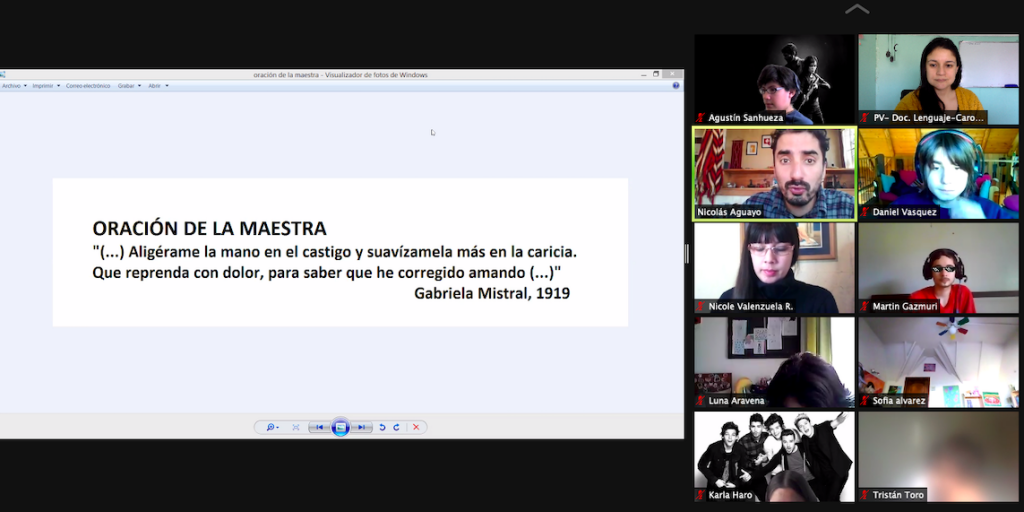Open the photo viewer help icon
Image resolution: width=1024 pixels, height=512 pixels.
click(676, 86)
